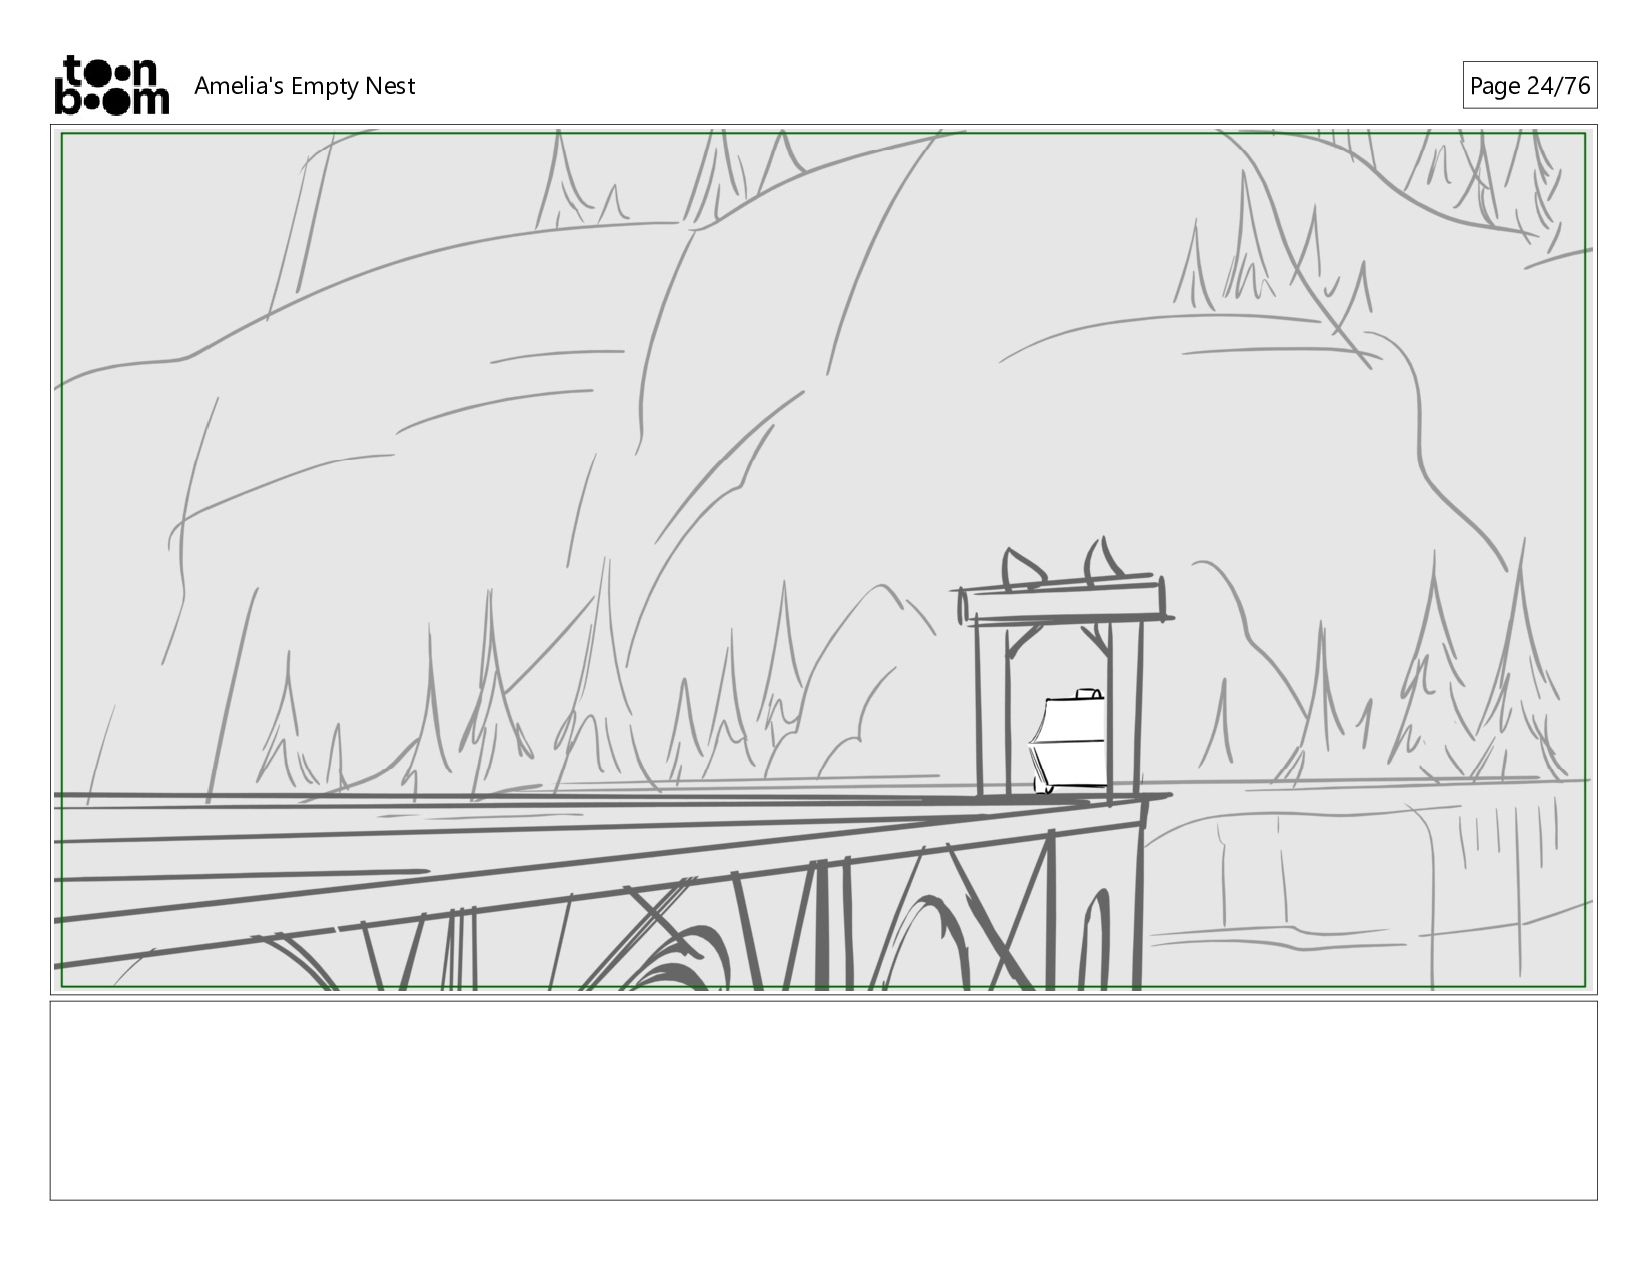Select the title text "Amelia's Empty Nest"
Viewport: 1650px width, 1275px height.
point(304,86)
